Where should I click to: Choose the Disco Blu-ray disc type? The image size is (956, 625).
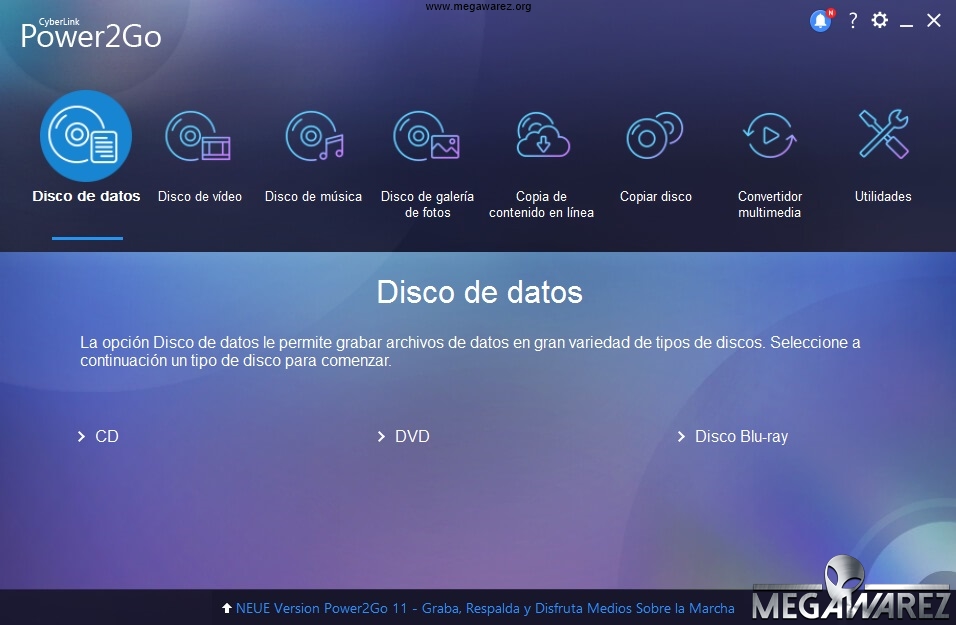click(x=741, y=437)
